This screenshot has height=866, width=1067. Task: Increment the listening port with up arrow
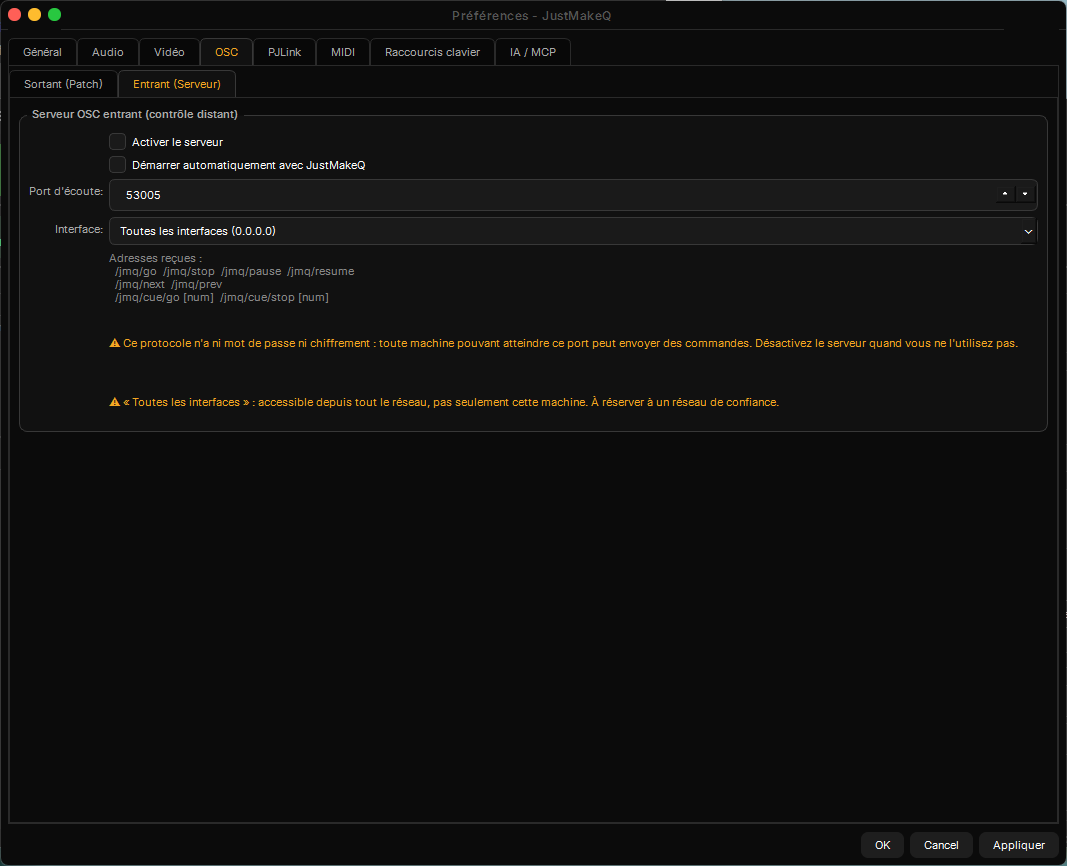point(1004,194)
